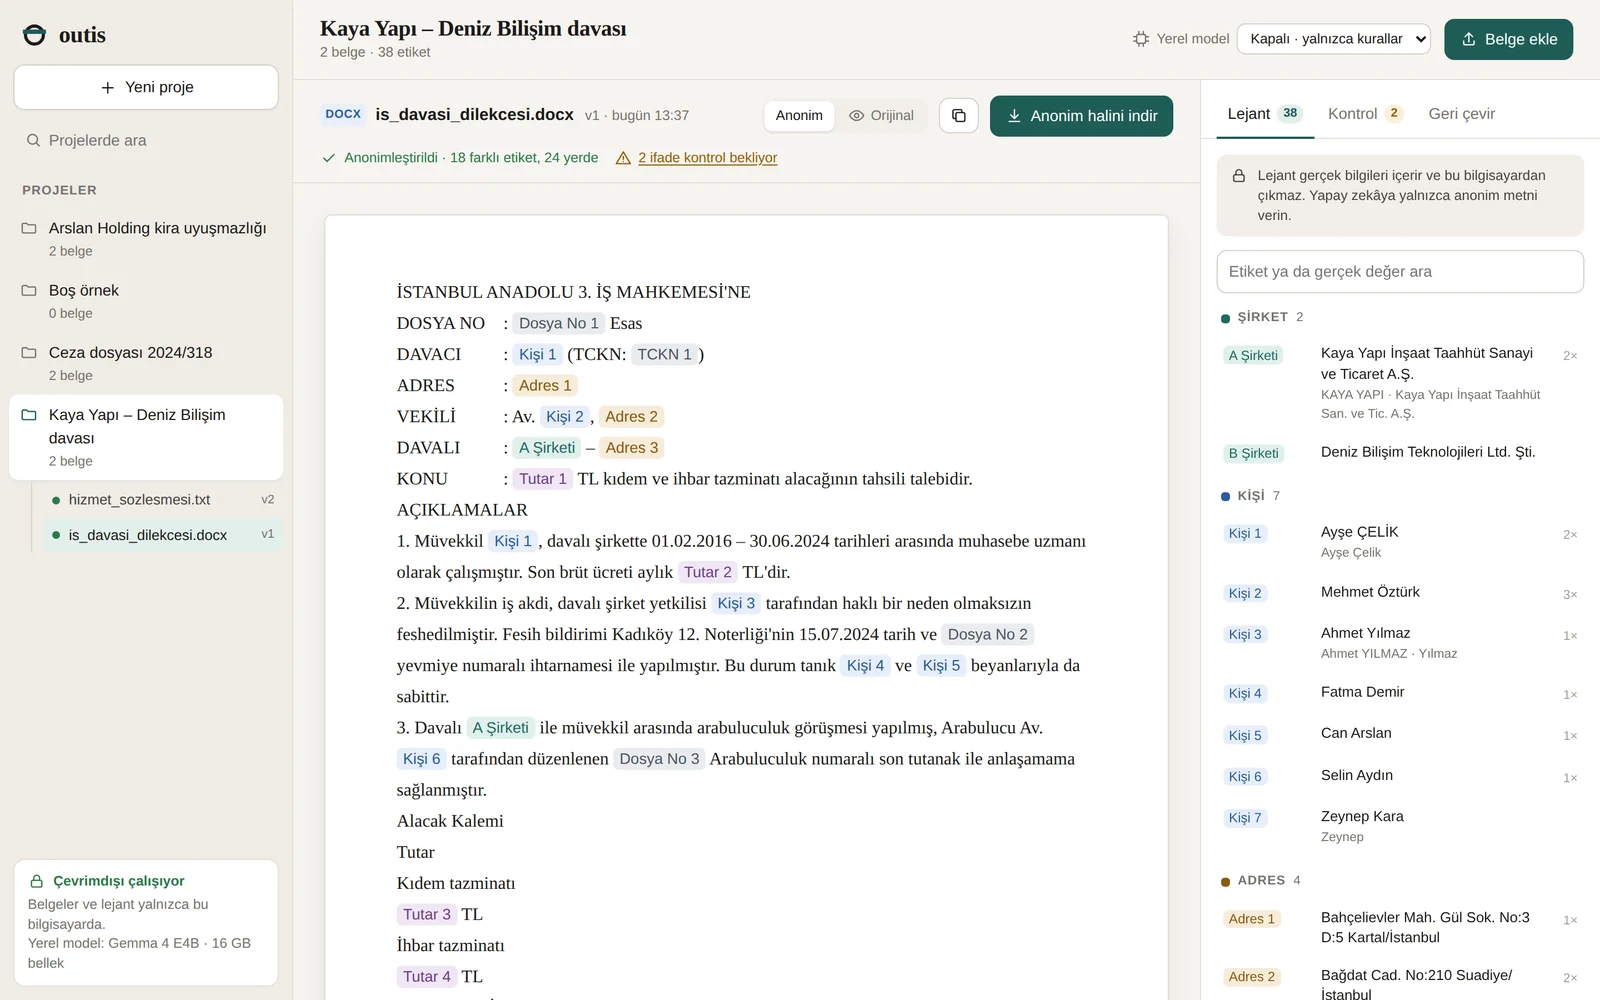Select Adres 1 Bahçelievler legend row
The image size is (1600, 1000).
tap(1400, 928)
